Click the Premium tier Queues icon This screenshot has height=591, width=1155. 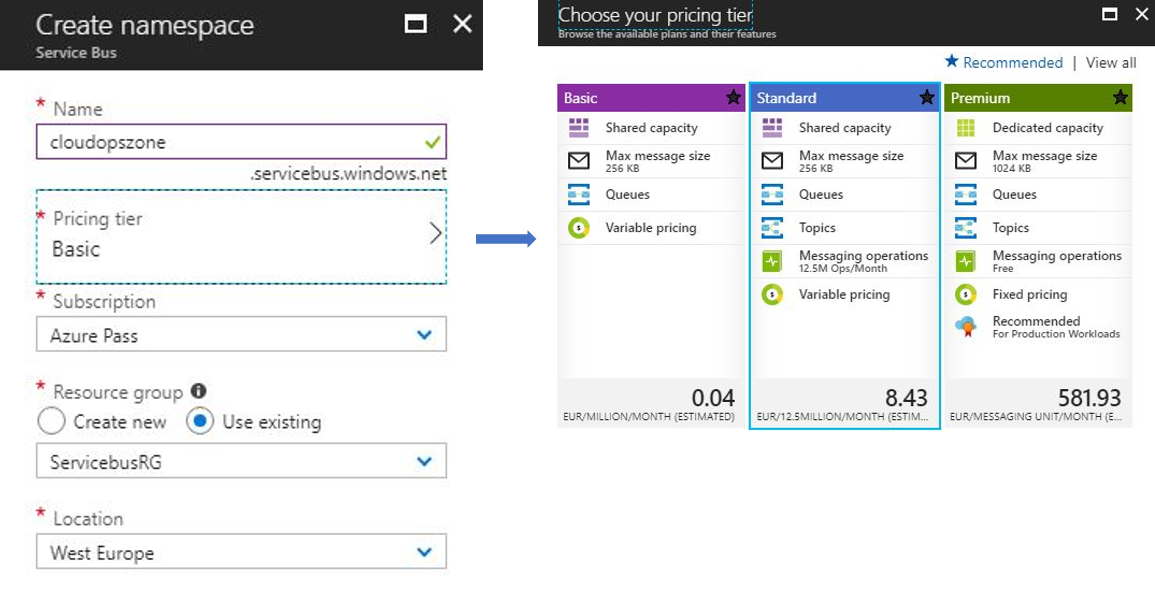click(x=966, y=195)
